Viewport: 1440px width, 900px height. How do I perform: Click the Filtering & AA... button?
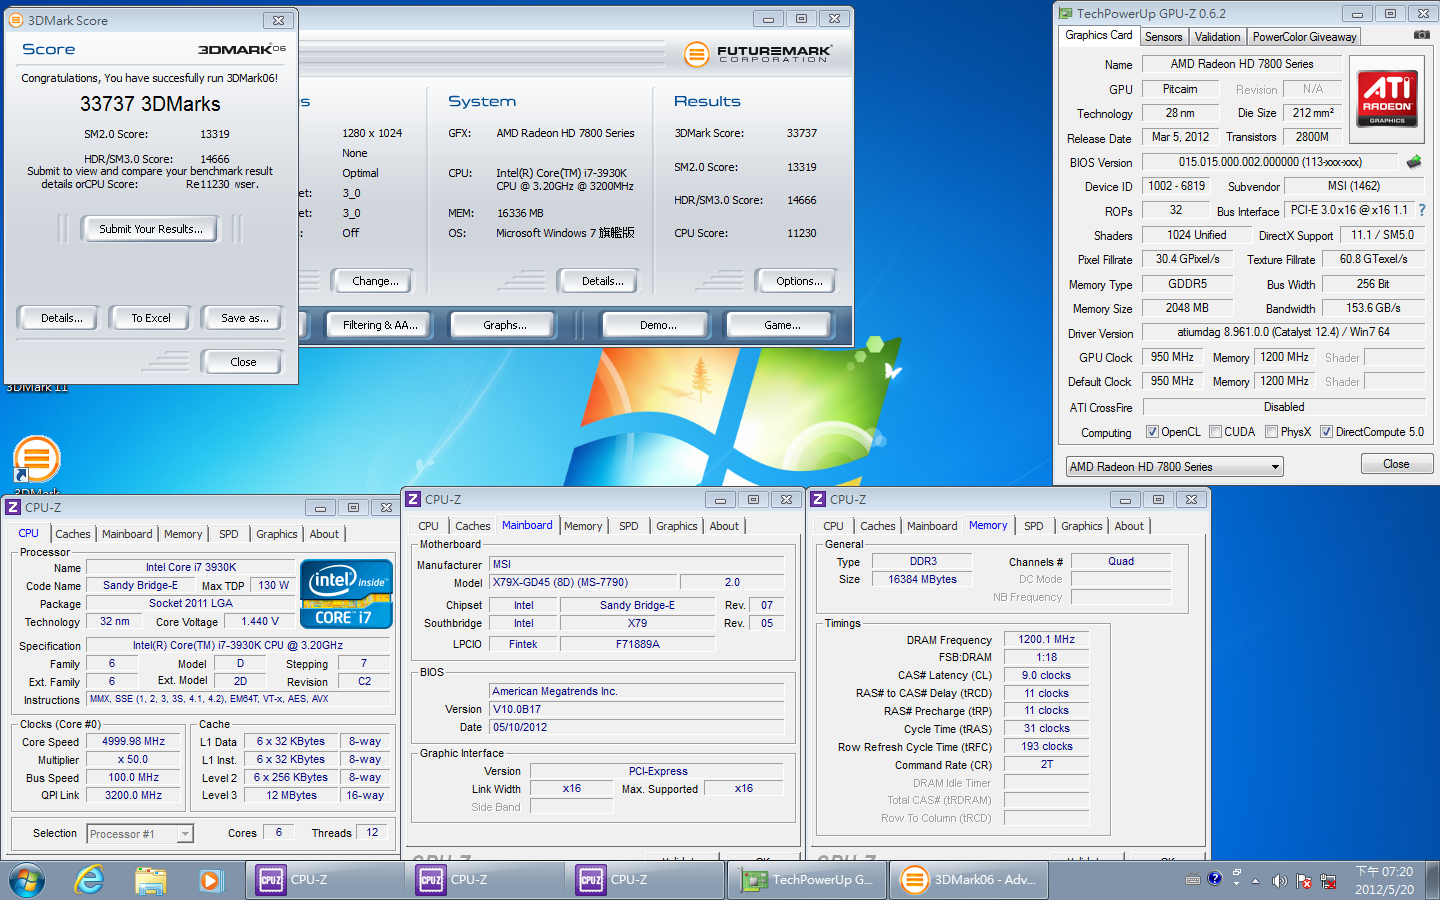(380, 325)
